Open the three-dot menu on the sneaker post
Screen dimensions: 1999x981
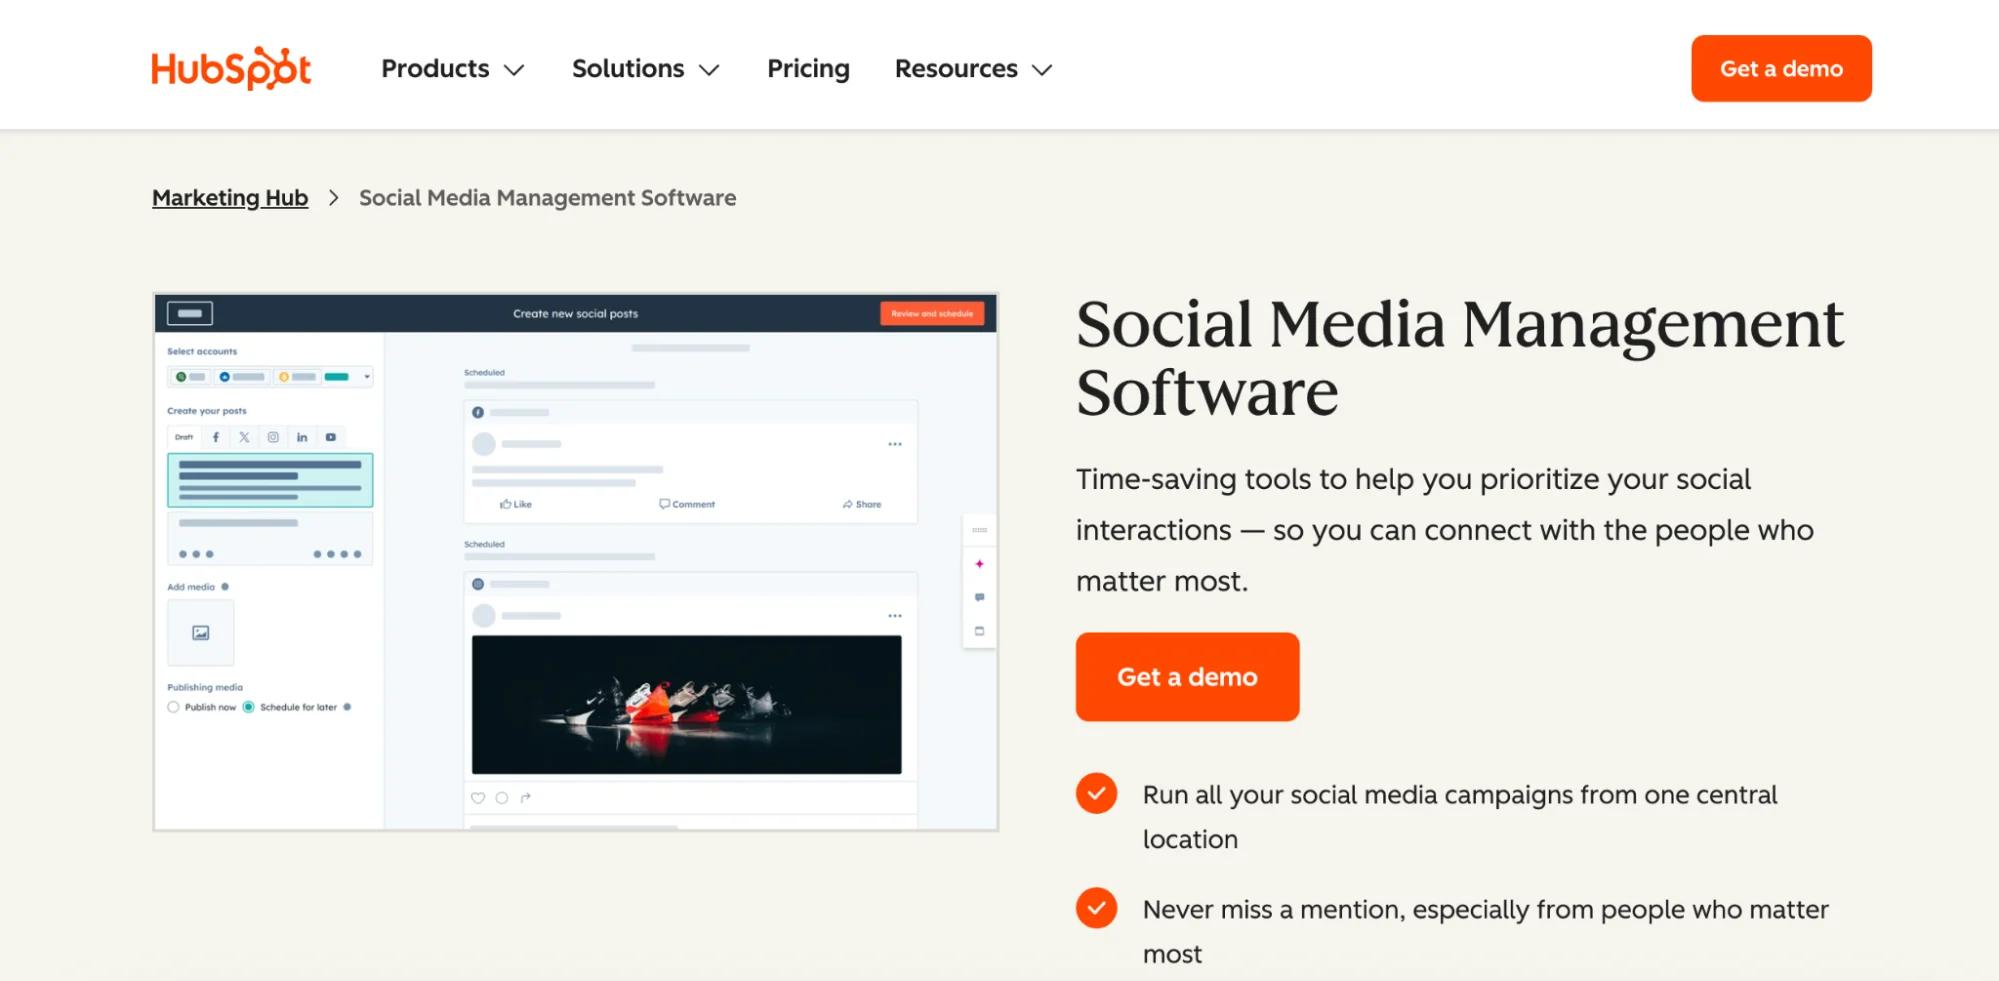895,616
